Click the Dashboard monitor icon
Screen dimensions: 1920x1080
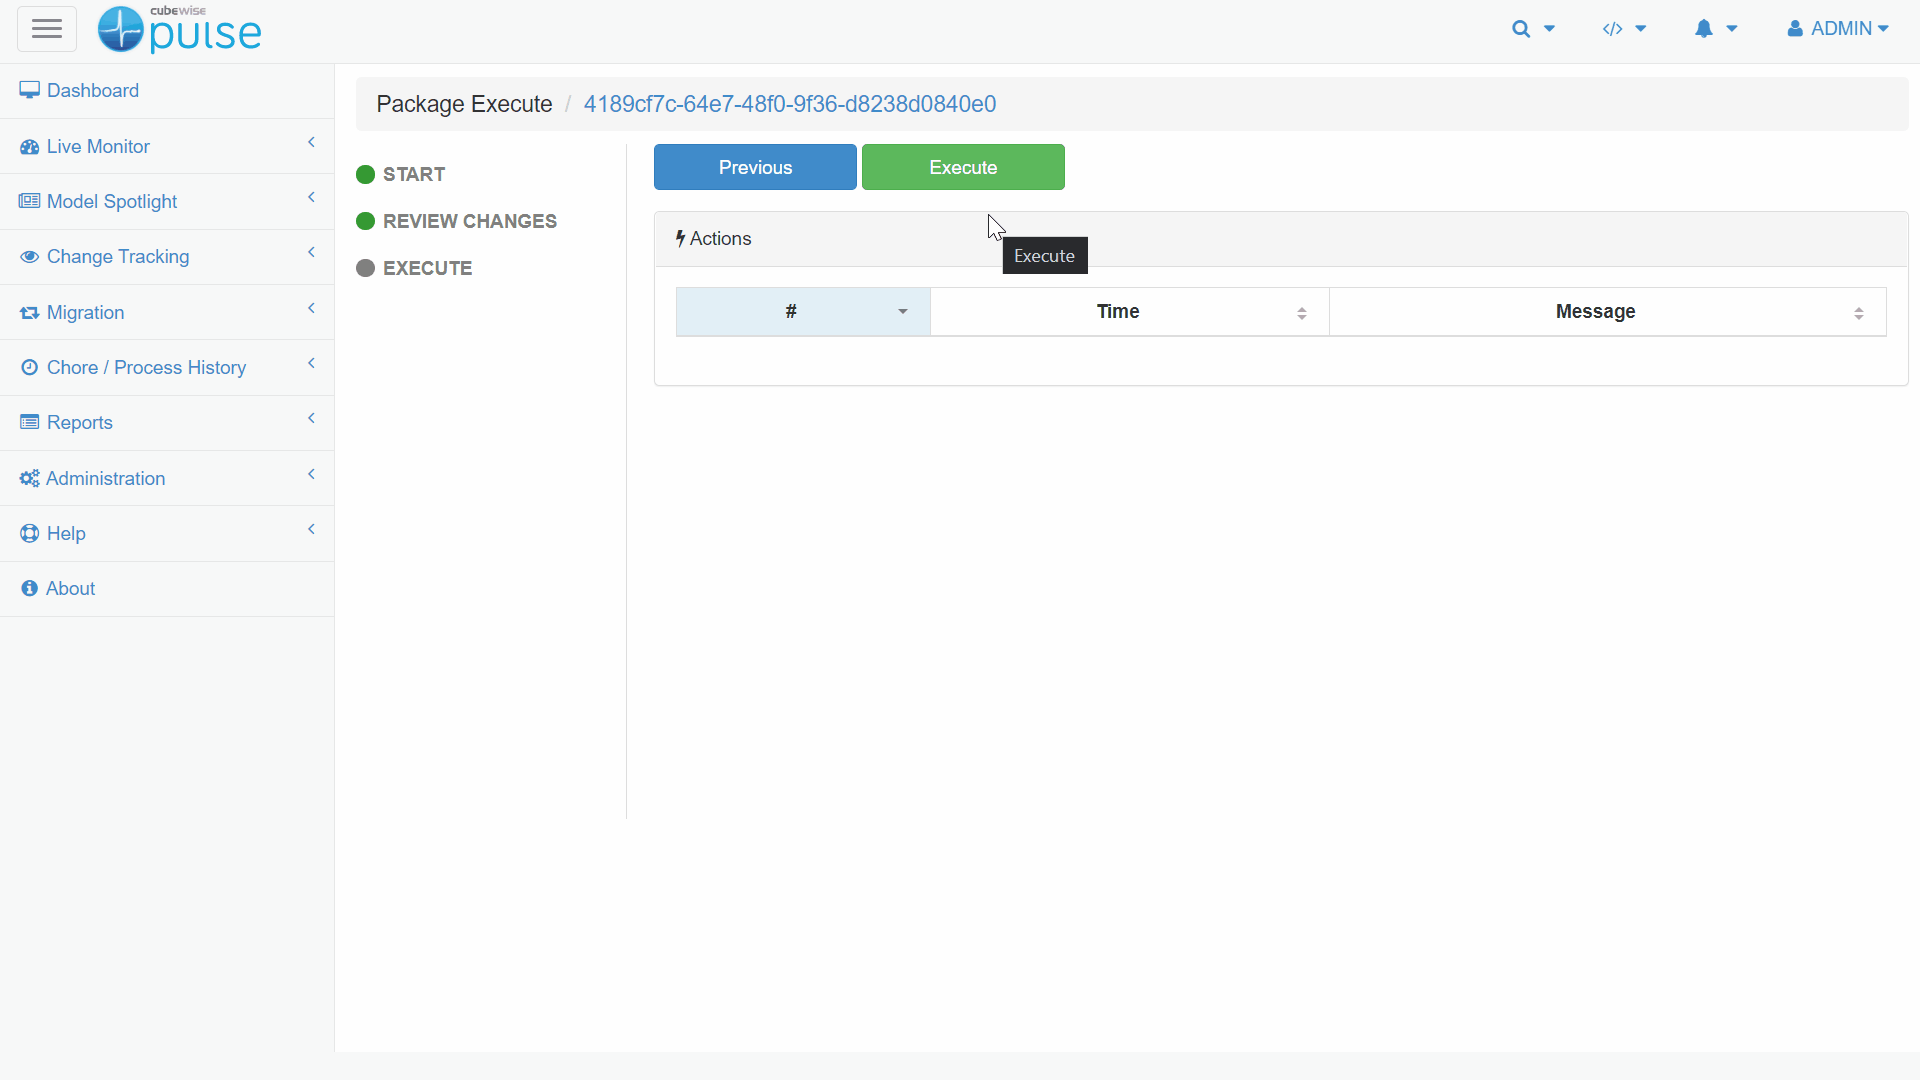[x=29, y=91]
